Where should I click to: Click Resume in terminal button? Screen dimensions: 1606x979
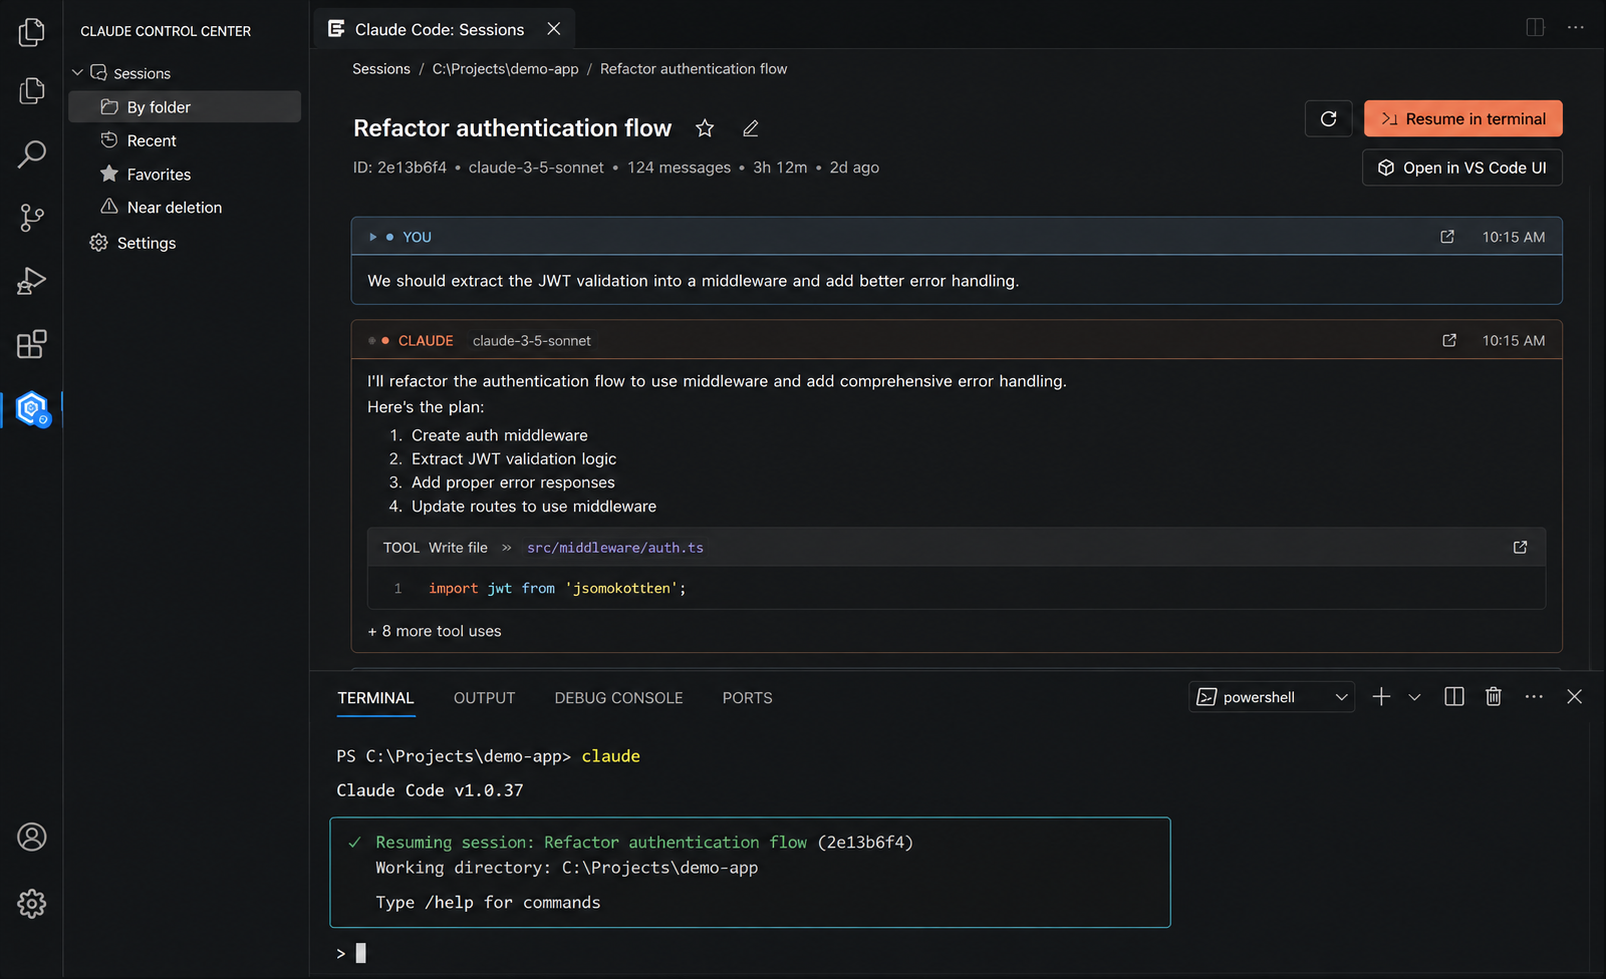[x=1463, y=119]
